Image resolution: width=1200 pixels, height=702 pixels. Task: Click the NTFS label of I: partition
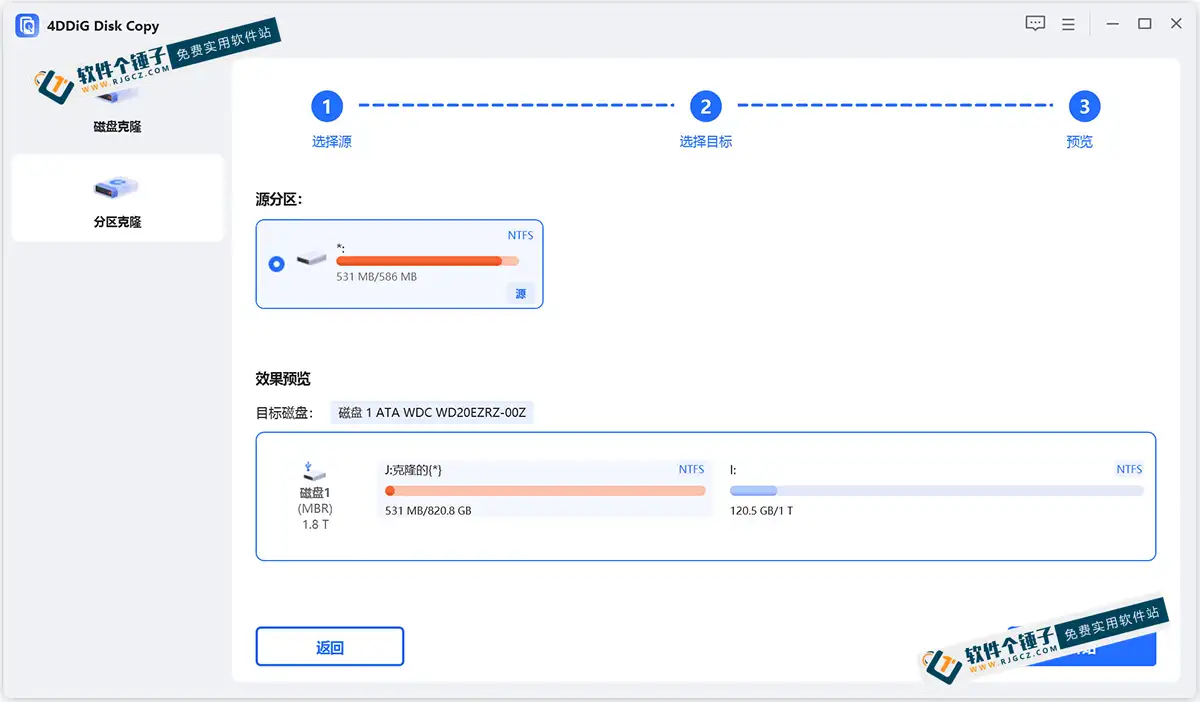(1129, 469)
